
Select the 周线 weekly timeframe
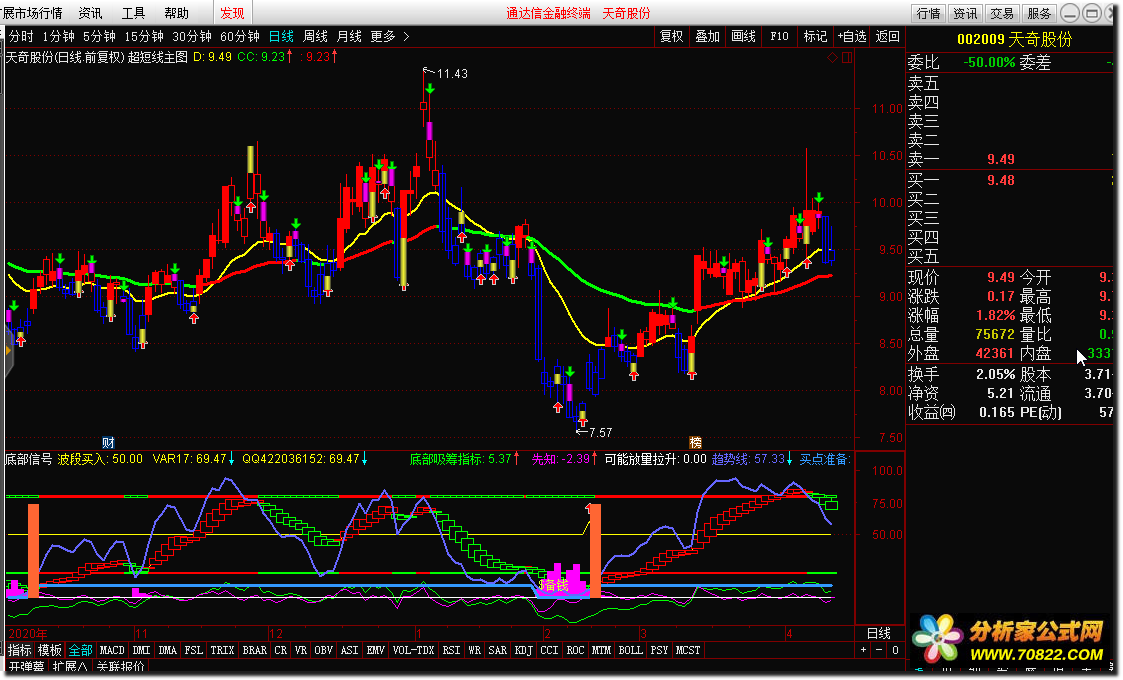[315, 36]
